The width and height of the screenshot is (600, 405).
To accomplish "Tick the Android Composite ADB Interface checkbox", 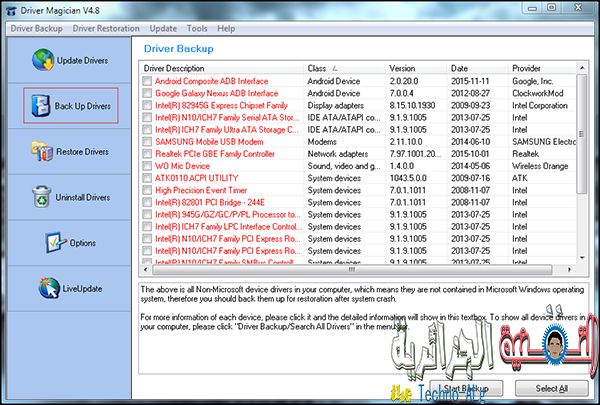I will coord(147,82).
